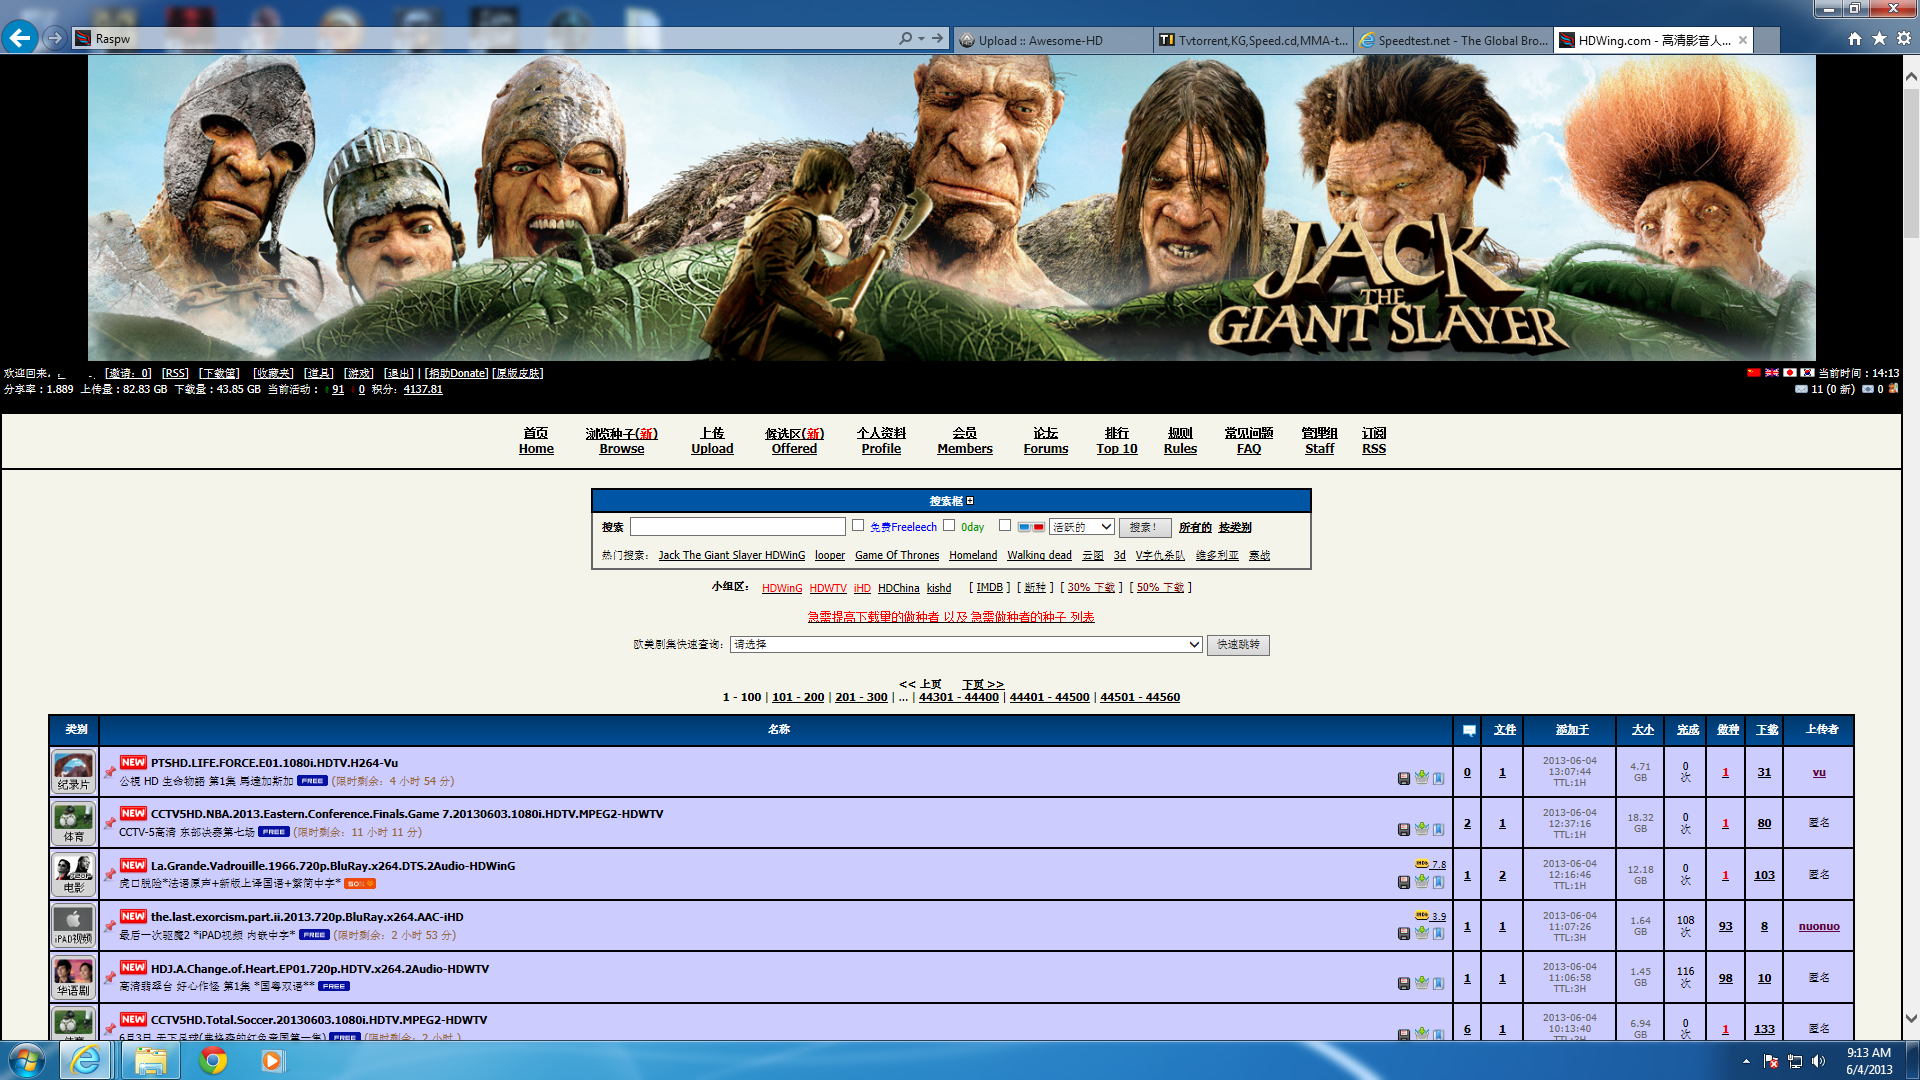Click inside the 搜索 text input field
Screen dimensions: 1920x1080
coord(738,527)
